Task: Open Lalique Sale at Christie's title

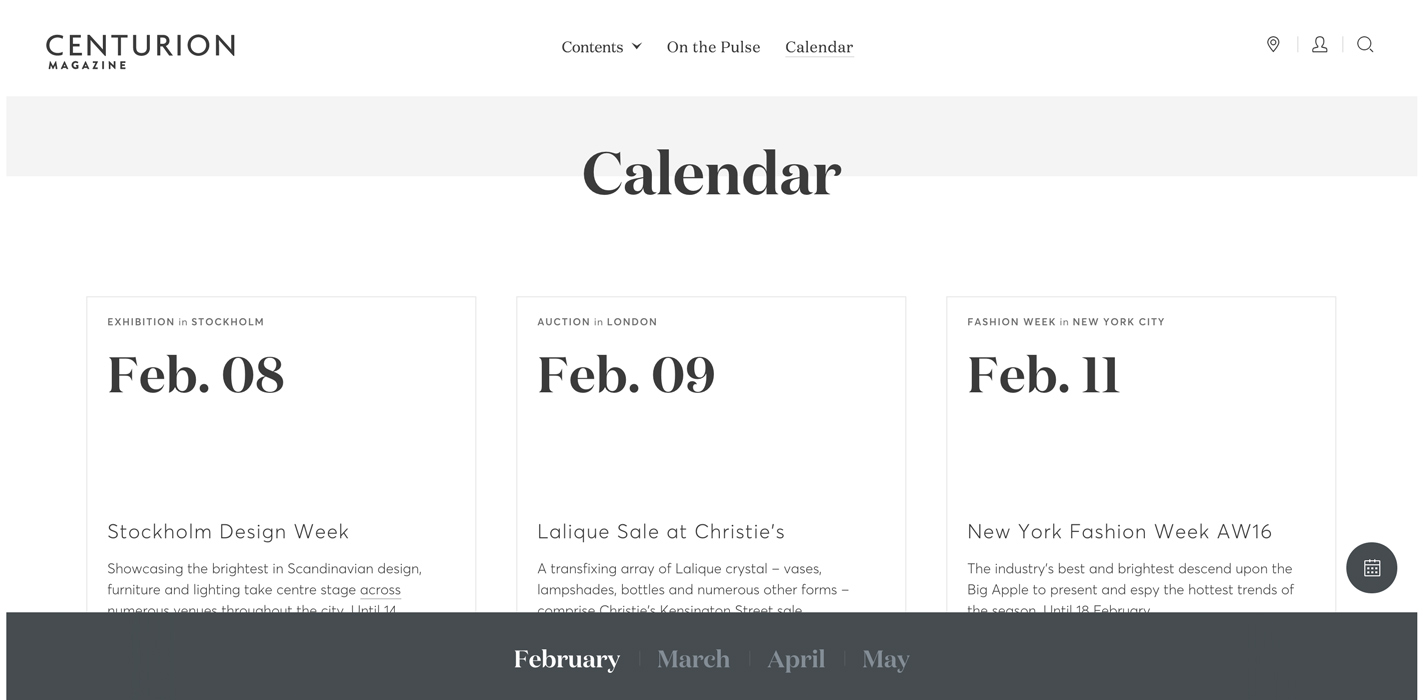Action: tap(661, 531)
